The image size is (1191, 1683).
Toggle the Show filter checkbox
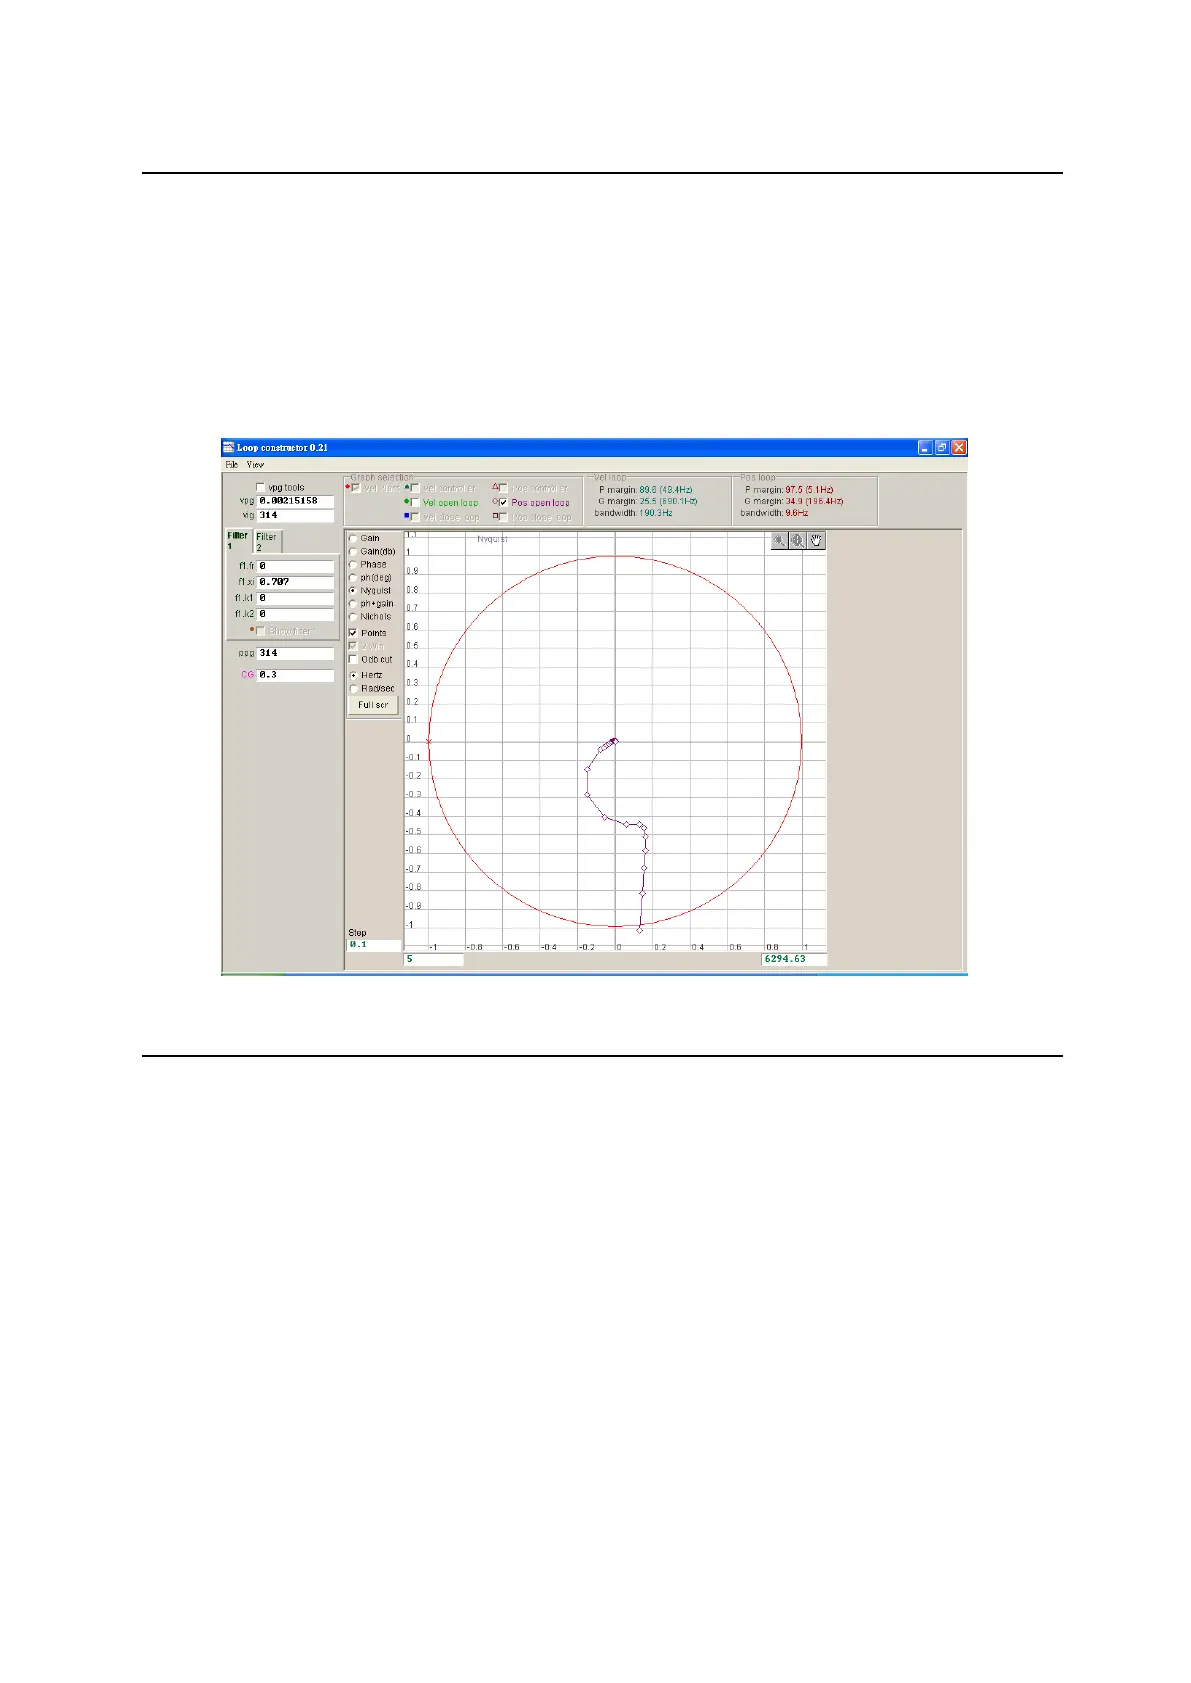(x=261, y=631)
